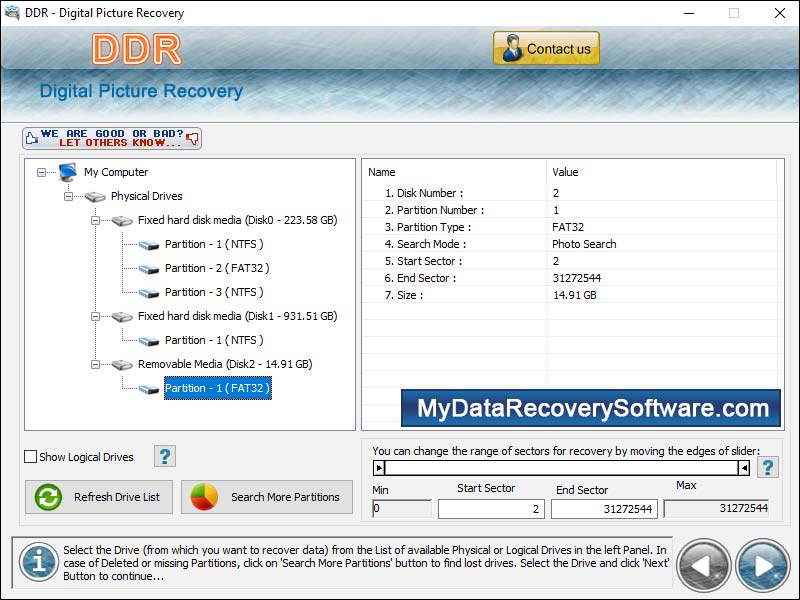Click the Back navigation arrow button
Image resolution: width=800 pixels, height=600 pixels.
[703, 563]
